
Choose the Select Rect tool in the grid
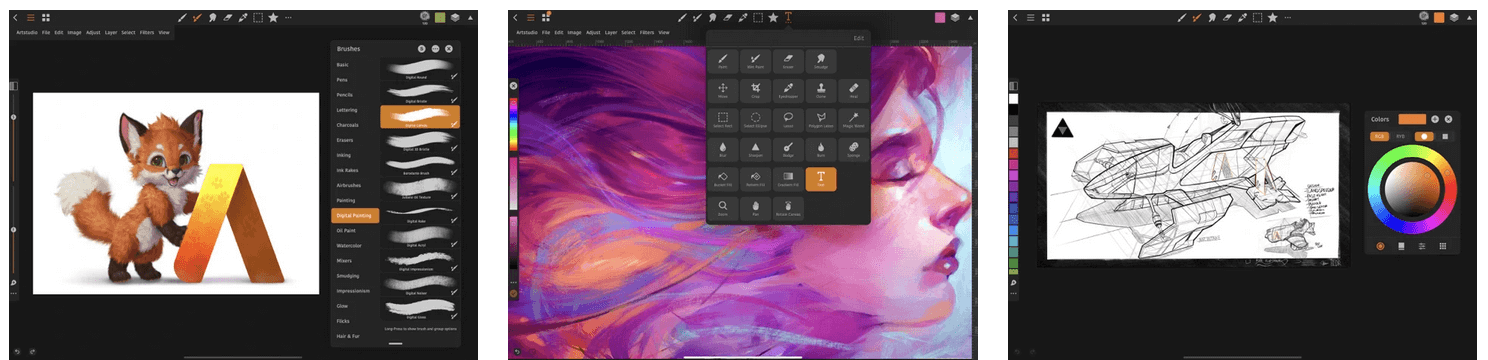coord(722,120)
